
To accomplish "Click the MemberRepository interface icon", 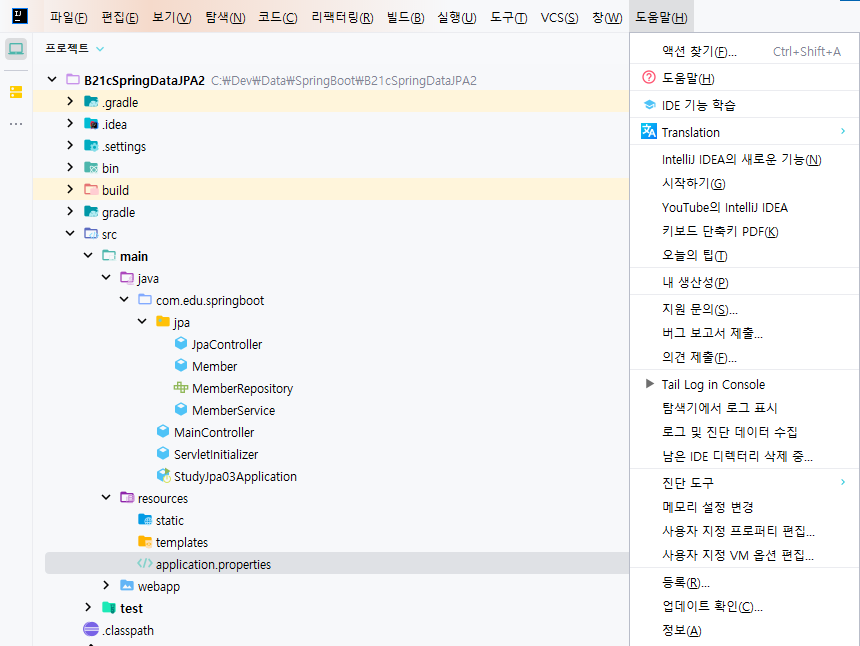I will click(x=181, y=387).
